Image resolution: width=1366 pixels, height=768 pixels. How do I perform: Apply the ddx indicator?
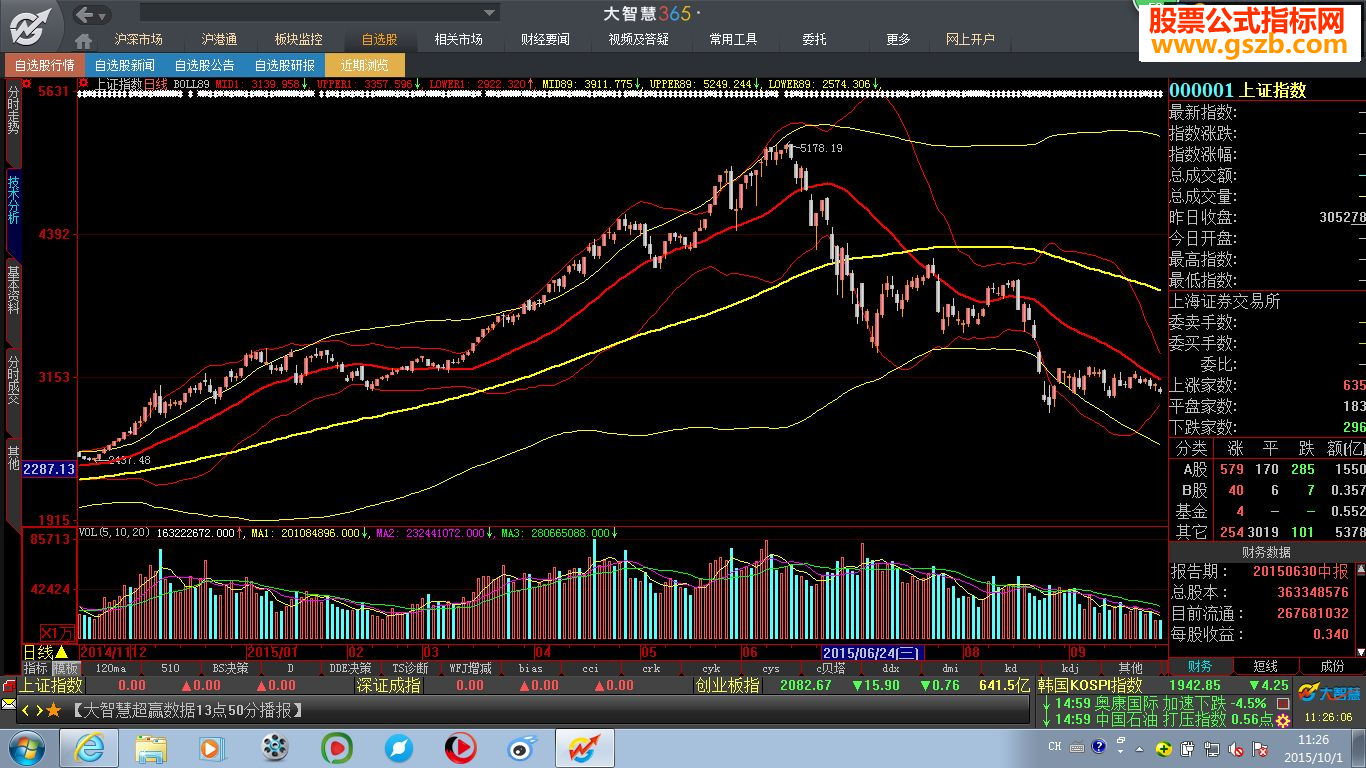tap(891, 668)
